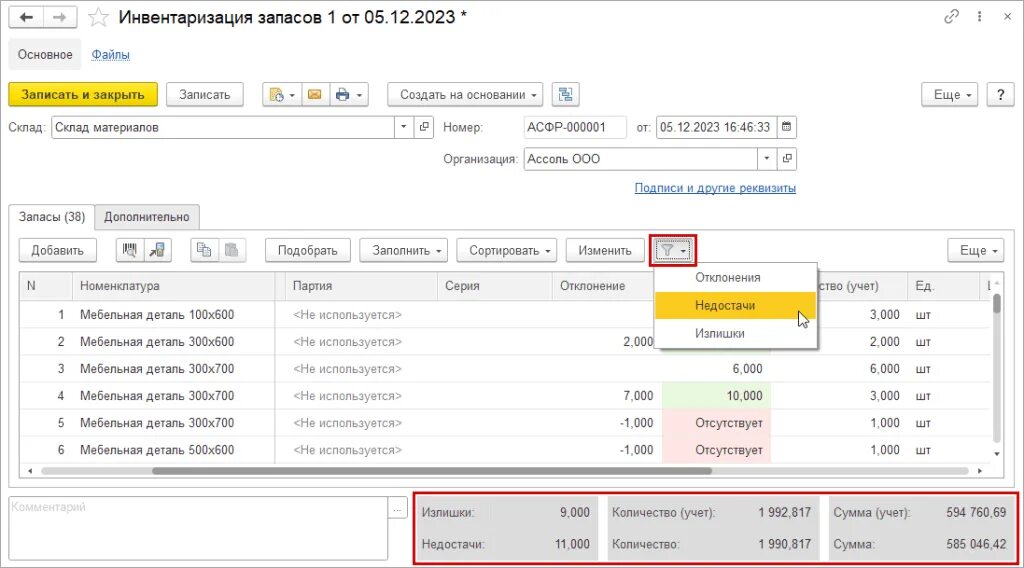Click the printer icon
Screen dimensions: 1024x568
coord(342,95)
